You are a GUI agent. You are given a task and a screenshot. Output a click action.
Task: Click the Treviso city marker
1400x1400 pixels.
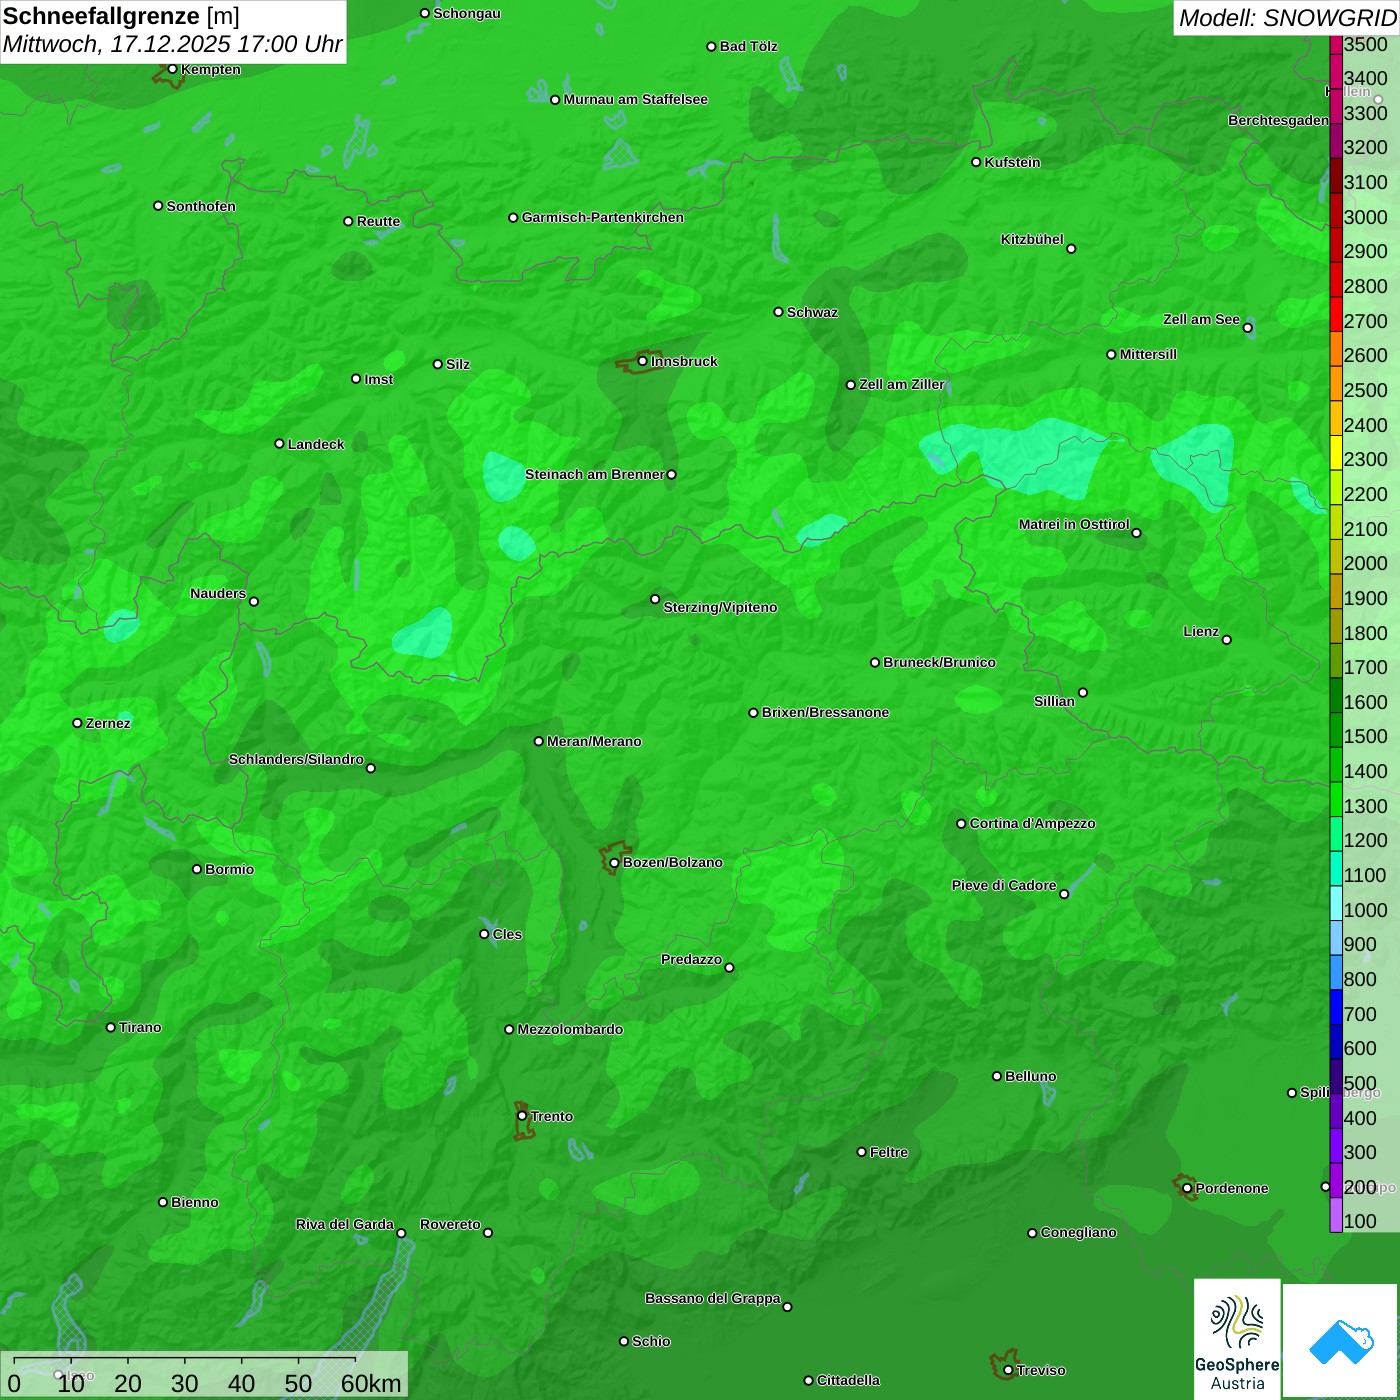(x=1008, y=1371)
